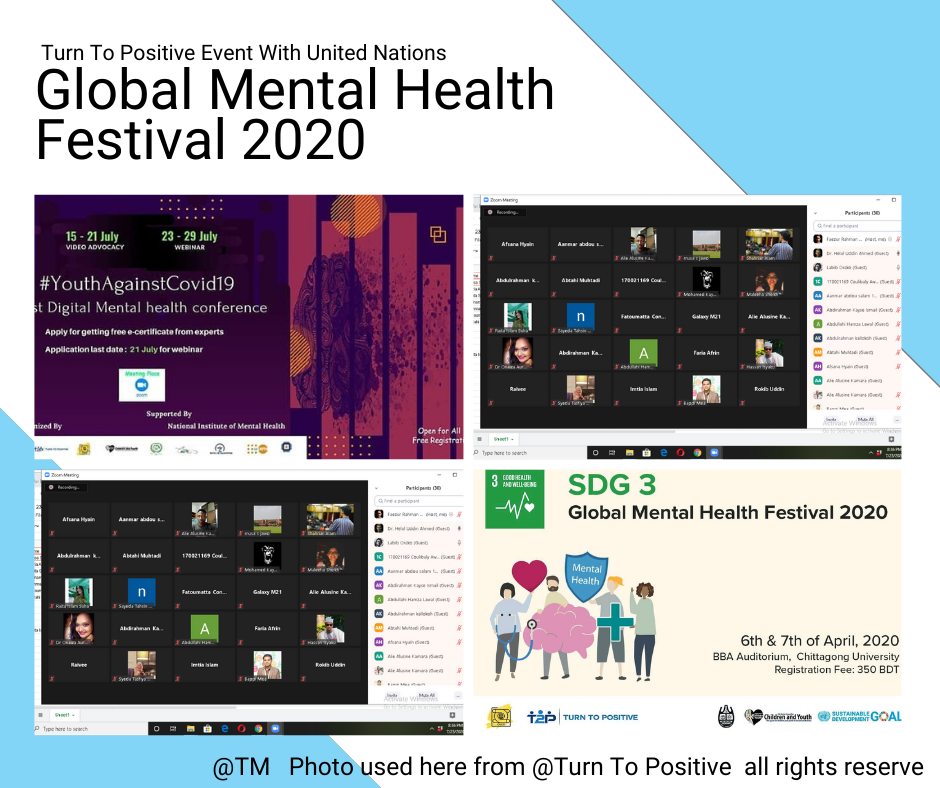Click the Sustainable Development Goals logo
This screenshot has height=788, width=940.
[x=860, y=716]
